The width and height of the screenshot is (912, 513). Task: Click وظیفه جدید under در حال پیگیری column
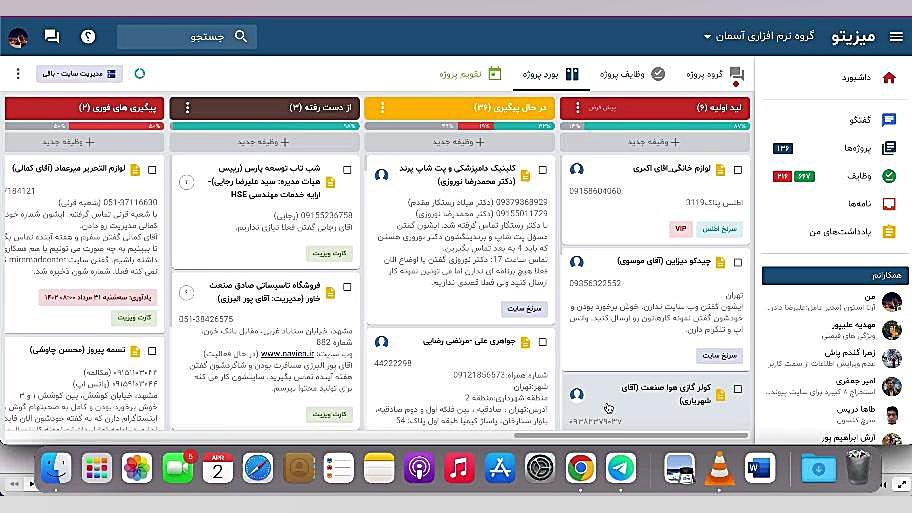459,142
